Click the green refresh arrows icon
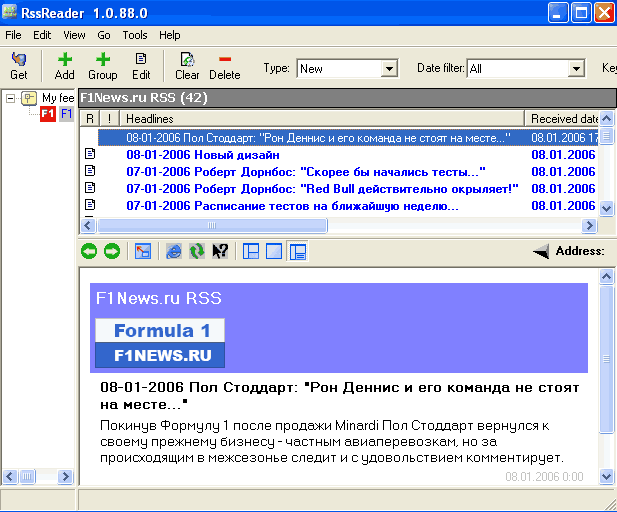 coord(197,251)
